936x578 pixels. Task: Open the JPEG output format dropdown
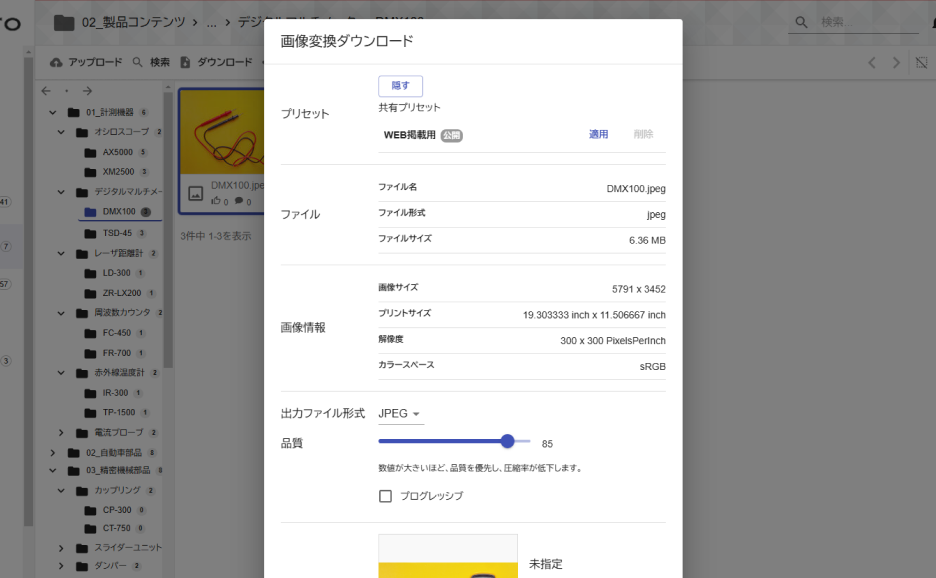[x=399, y=411]
